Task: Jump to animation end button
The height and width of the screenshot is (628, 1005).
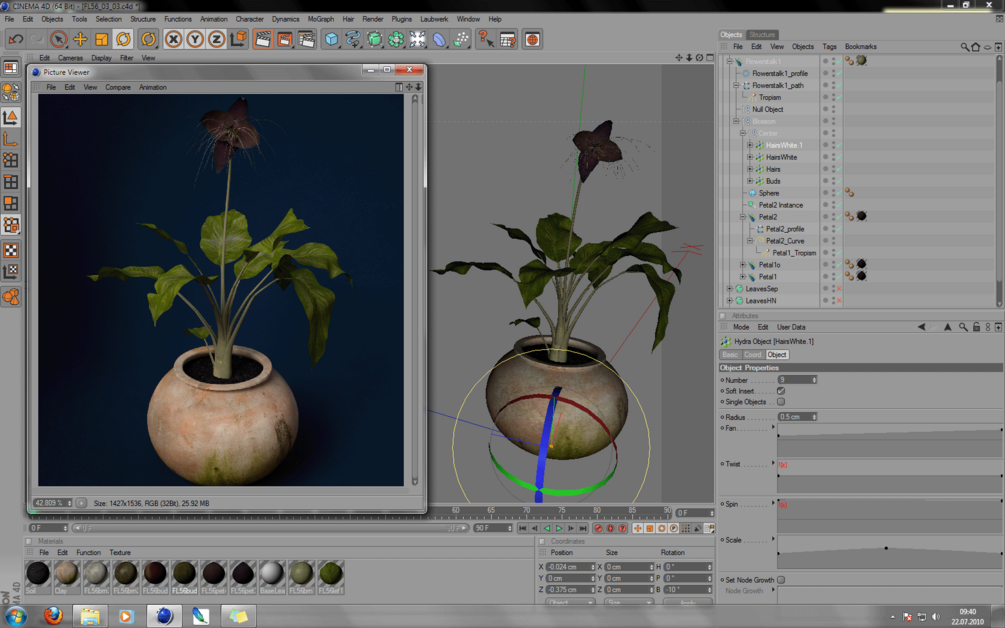Action: pos(583,528)
